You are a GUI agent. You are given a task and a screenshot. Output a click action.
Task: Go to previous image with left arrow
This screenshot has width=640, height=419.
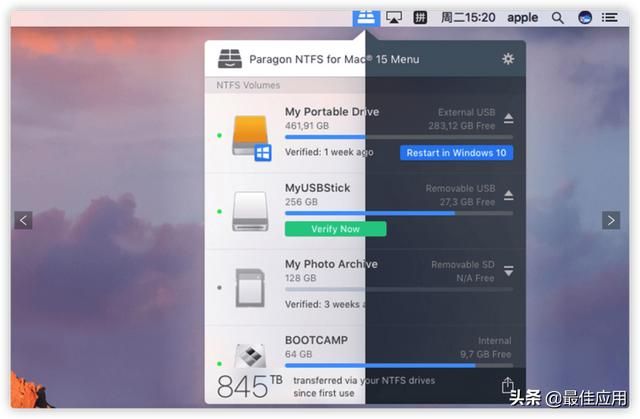click(23, 220)
